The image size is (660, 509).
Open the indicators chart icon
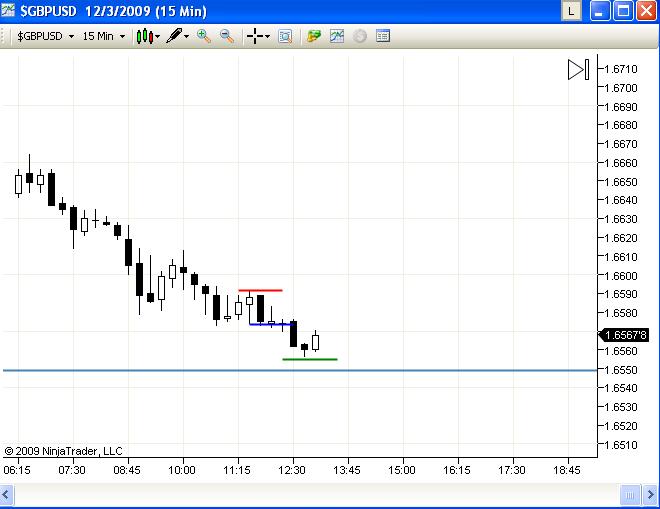[337, 36]
